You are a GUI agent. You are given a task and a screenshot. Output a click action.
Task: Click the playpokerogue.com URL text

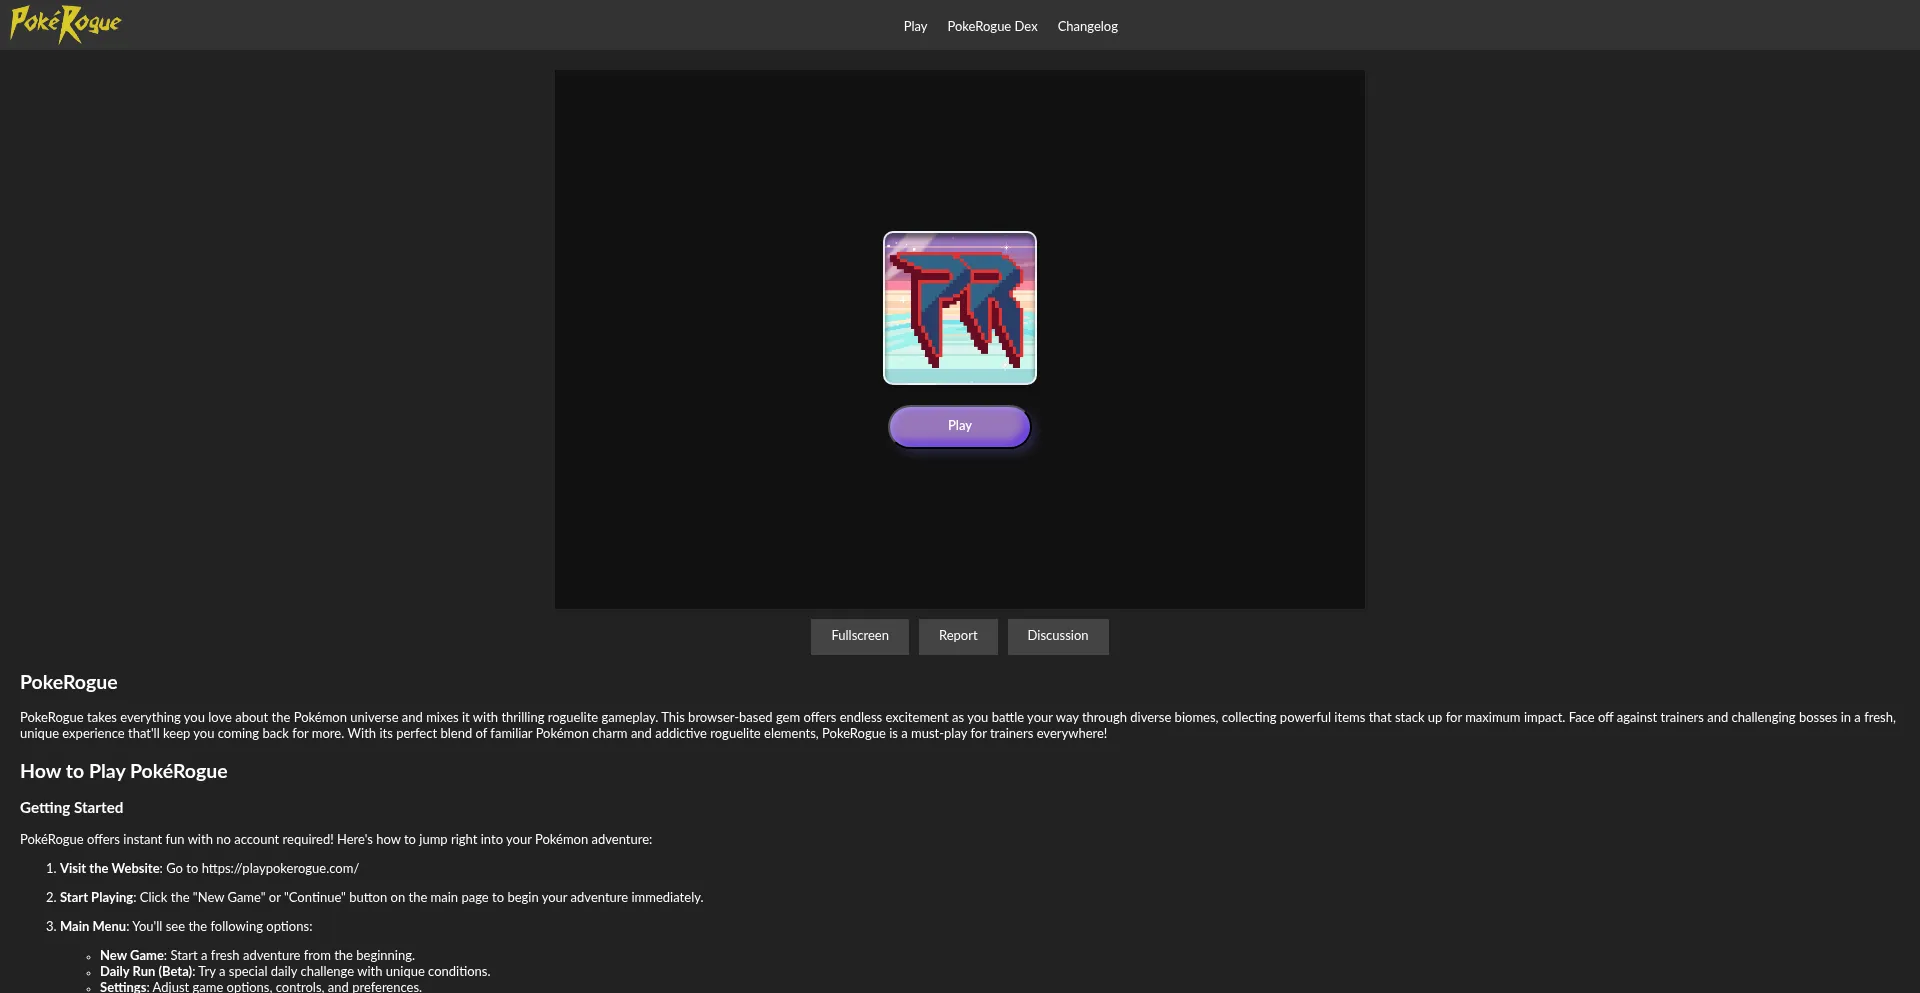280,869
